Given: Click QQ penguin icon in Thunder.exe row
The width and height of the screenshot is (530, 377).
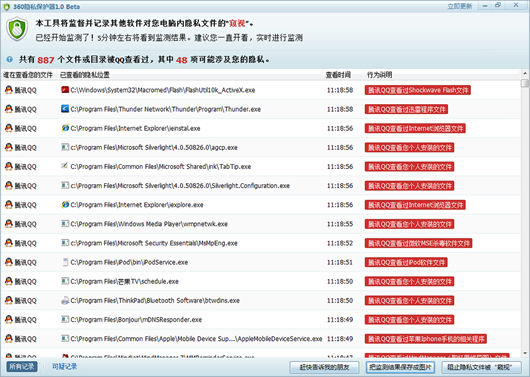Looking at the screenshot, I should (9, 109).
